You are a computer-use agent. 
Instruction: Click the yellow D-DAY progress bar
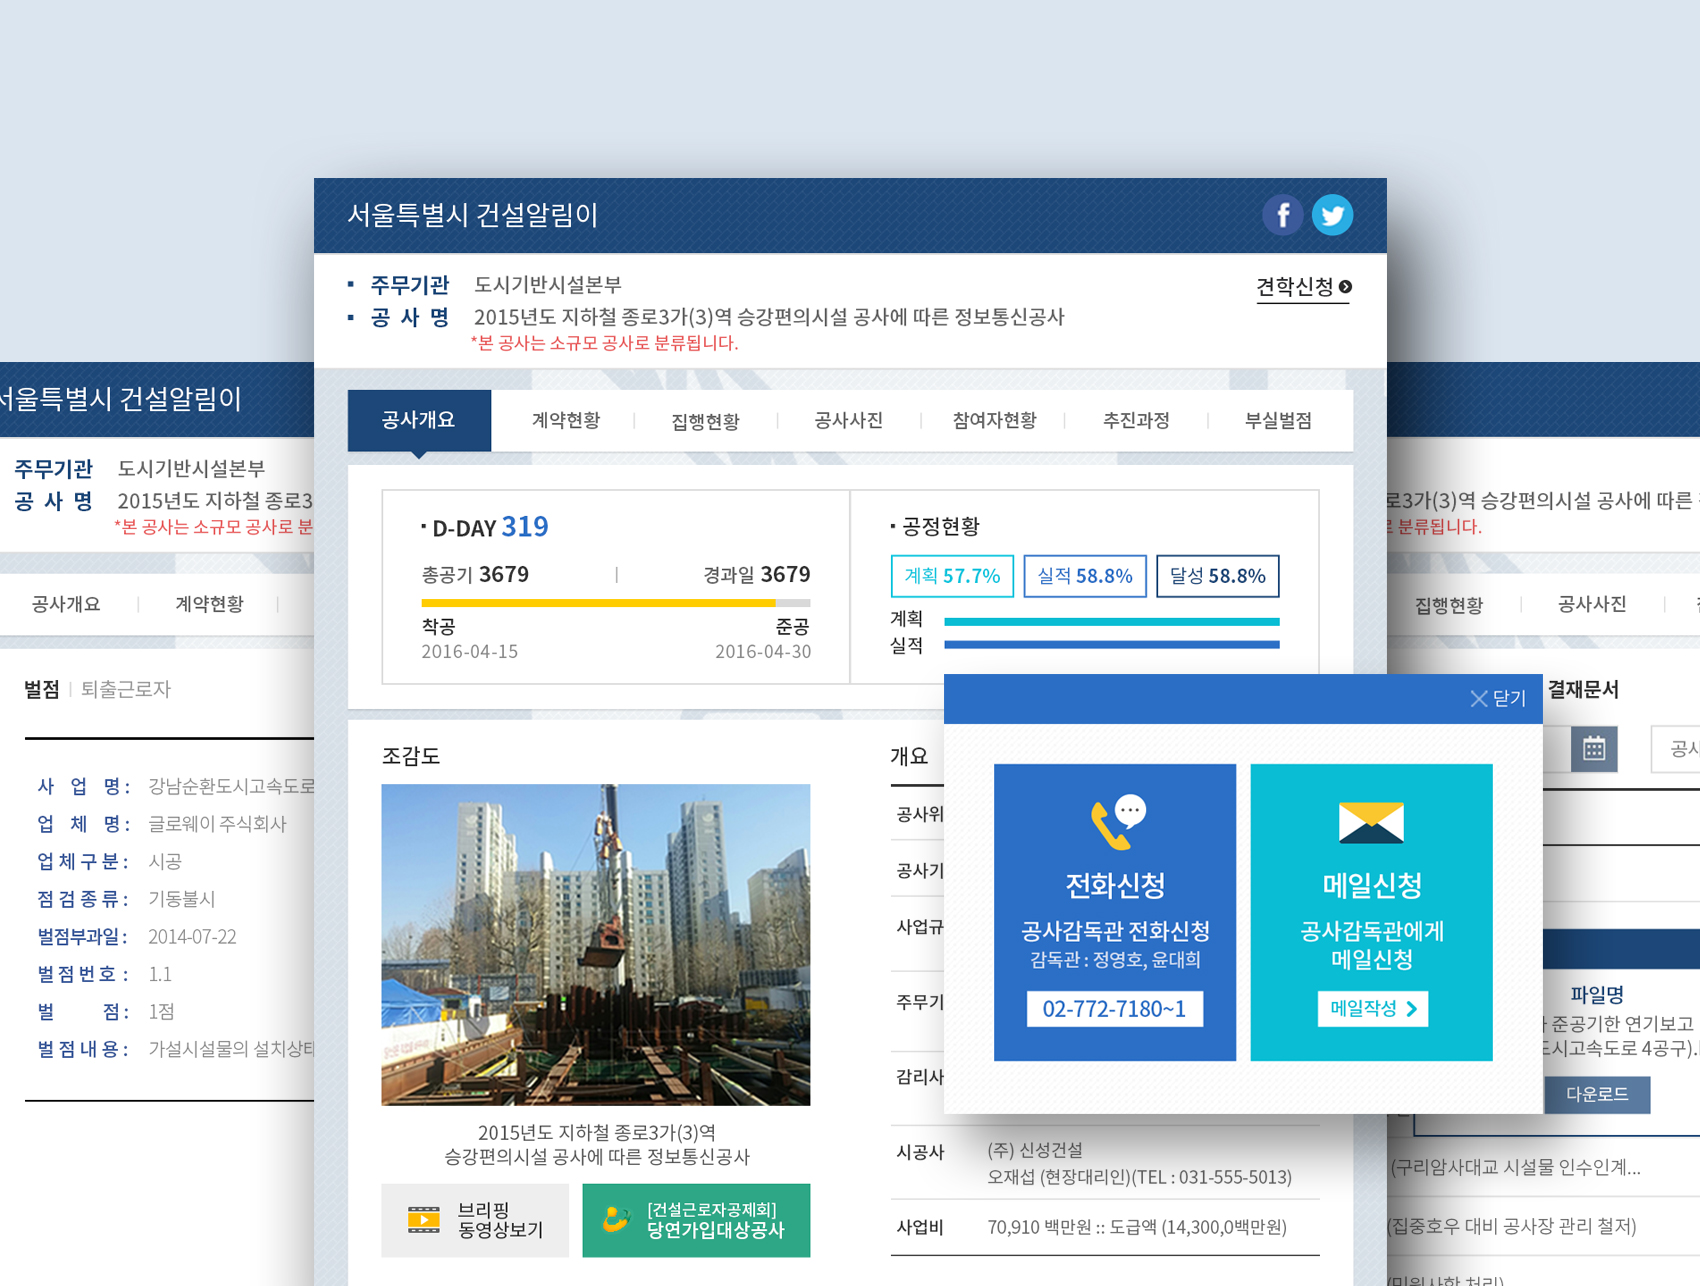click(x=615, y=603)
